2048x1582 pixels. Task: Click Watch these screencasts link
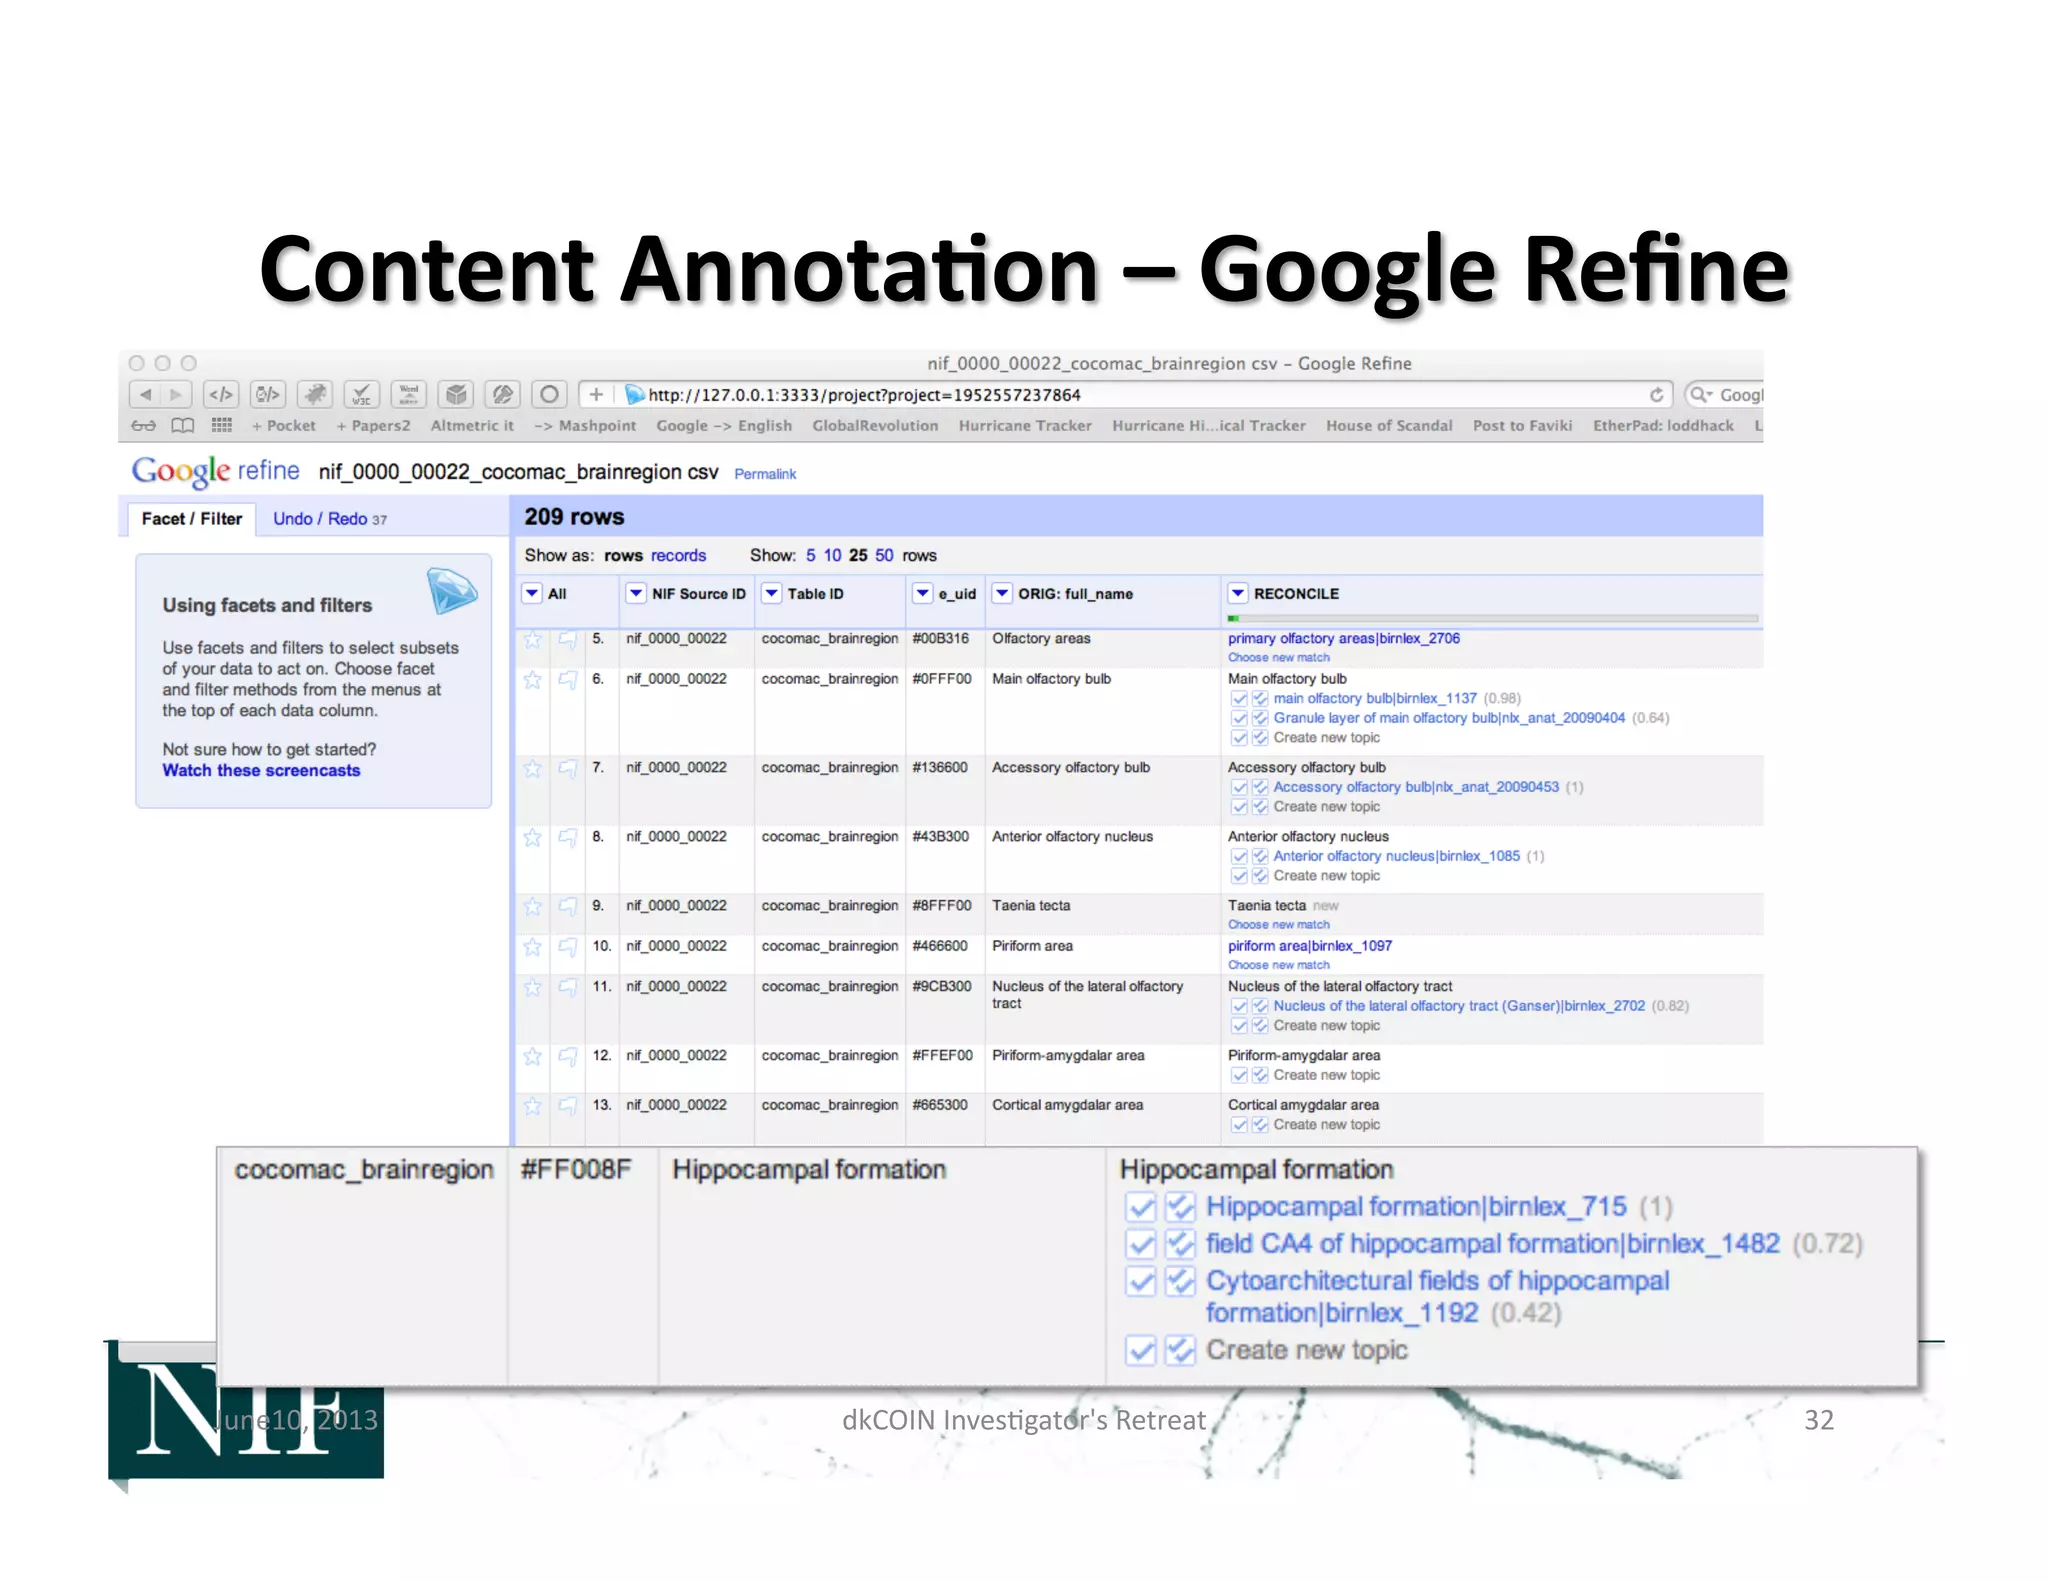pos(261,771)
